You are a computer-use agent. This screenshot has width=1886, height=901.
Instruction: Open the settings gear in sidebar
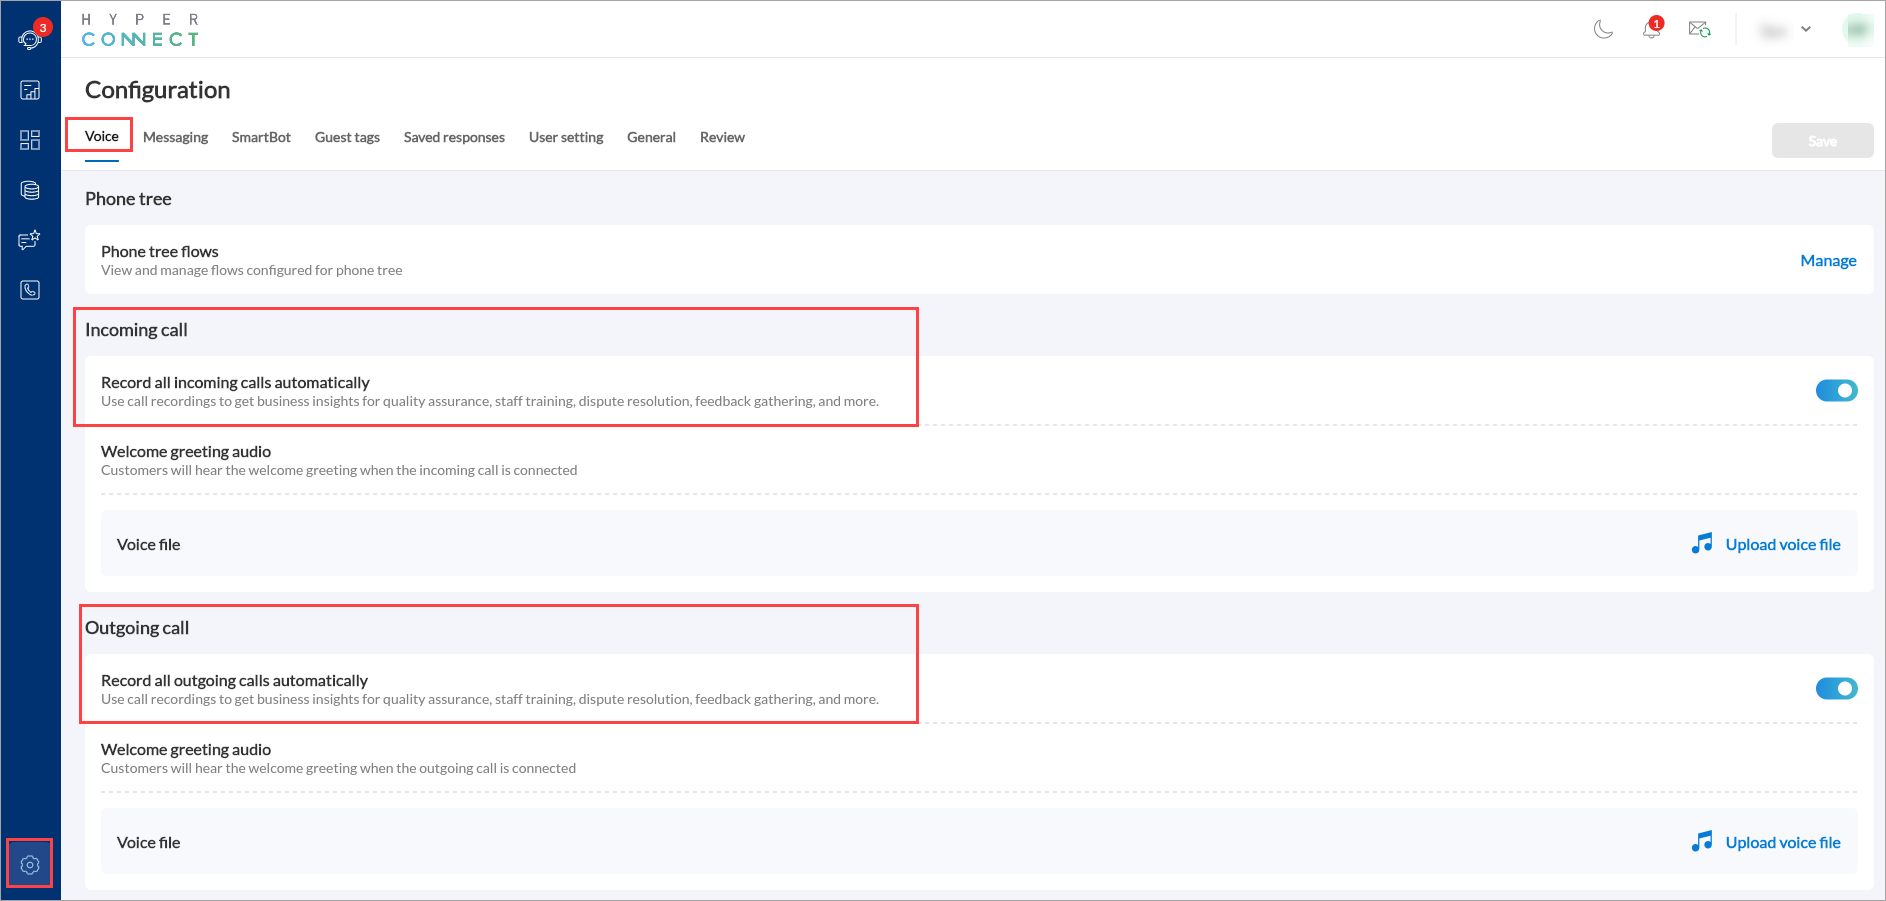tap(30, 865)
